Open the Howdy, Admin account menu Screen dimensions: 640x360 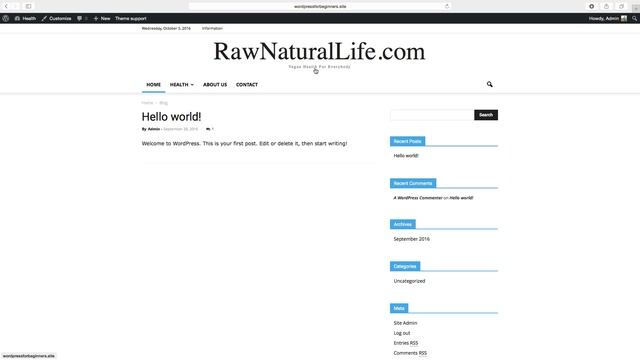pyautogui.click(x=607, y=18)
